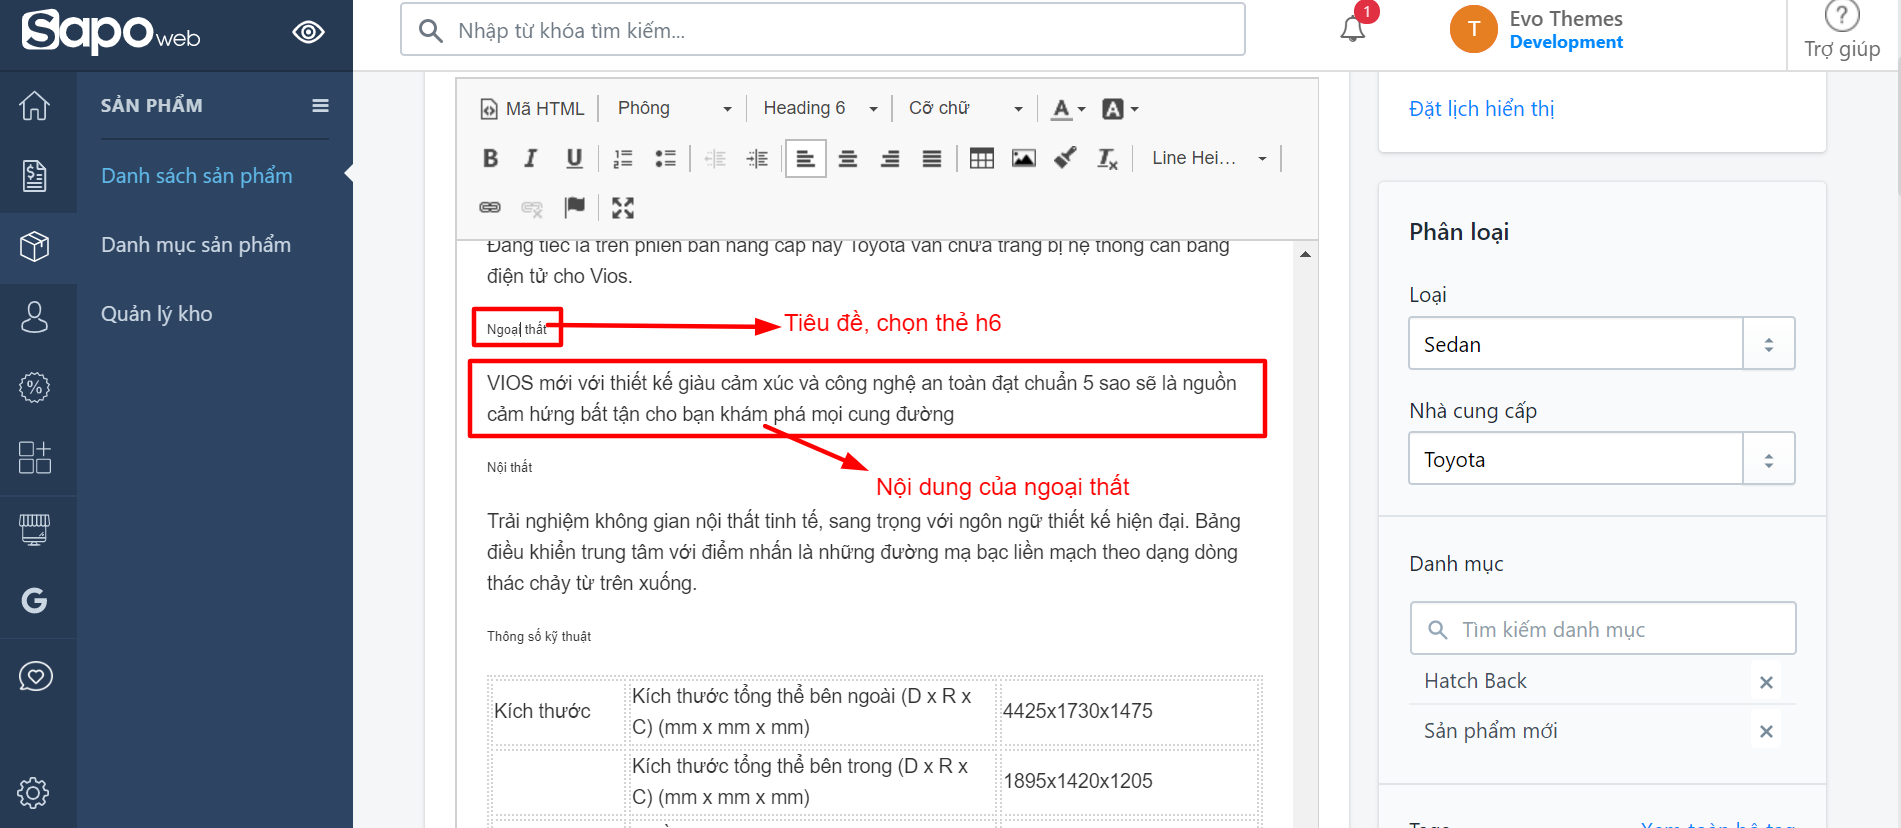Select the Products box icon in sidebar

35,246
